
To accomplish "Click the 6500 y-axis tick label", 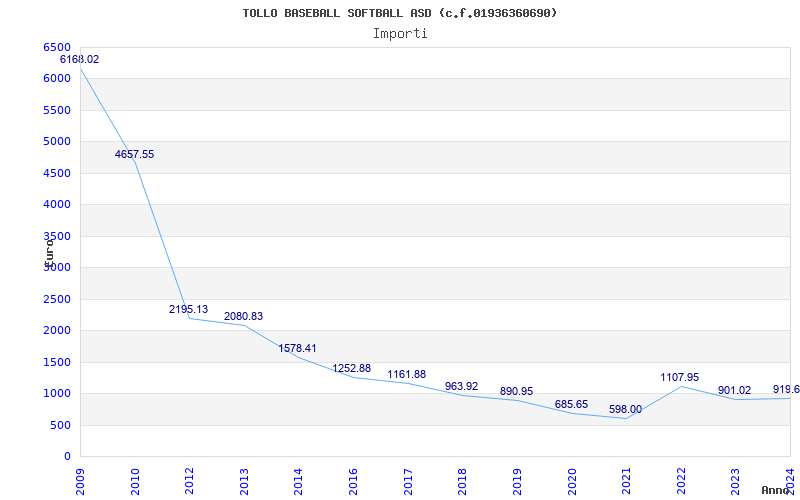I will pos(57,47).
